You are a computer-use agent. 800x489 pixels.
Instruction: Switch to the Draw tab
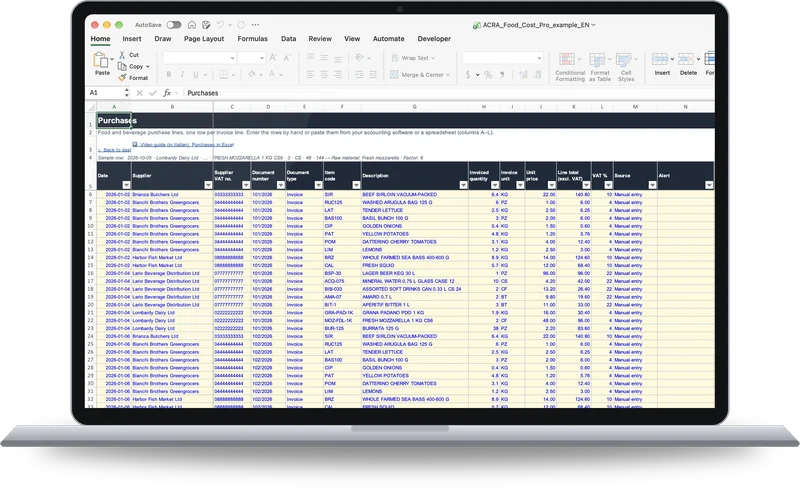(x=163, y=39)
